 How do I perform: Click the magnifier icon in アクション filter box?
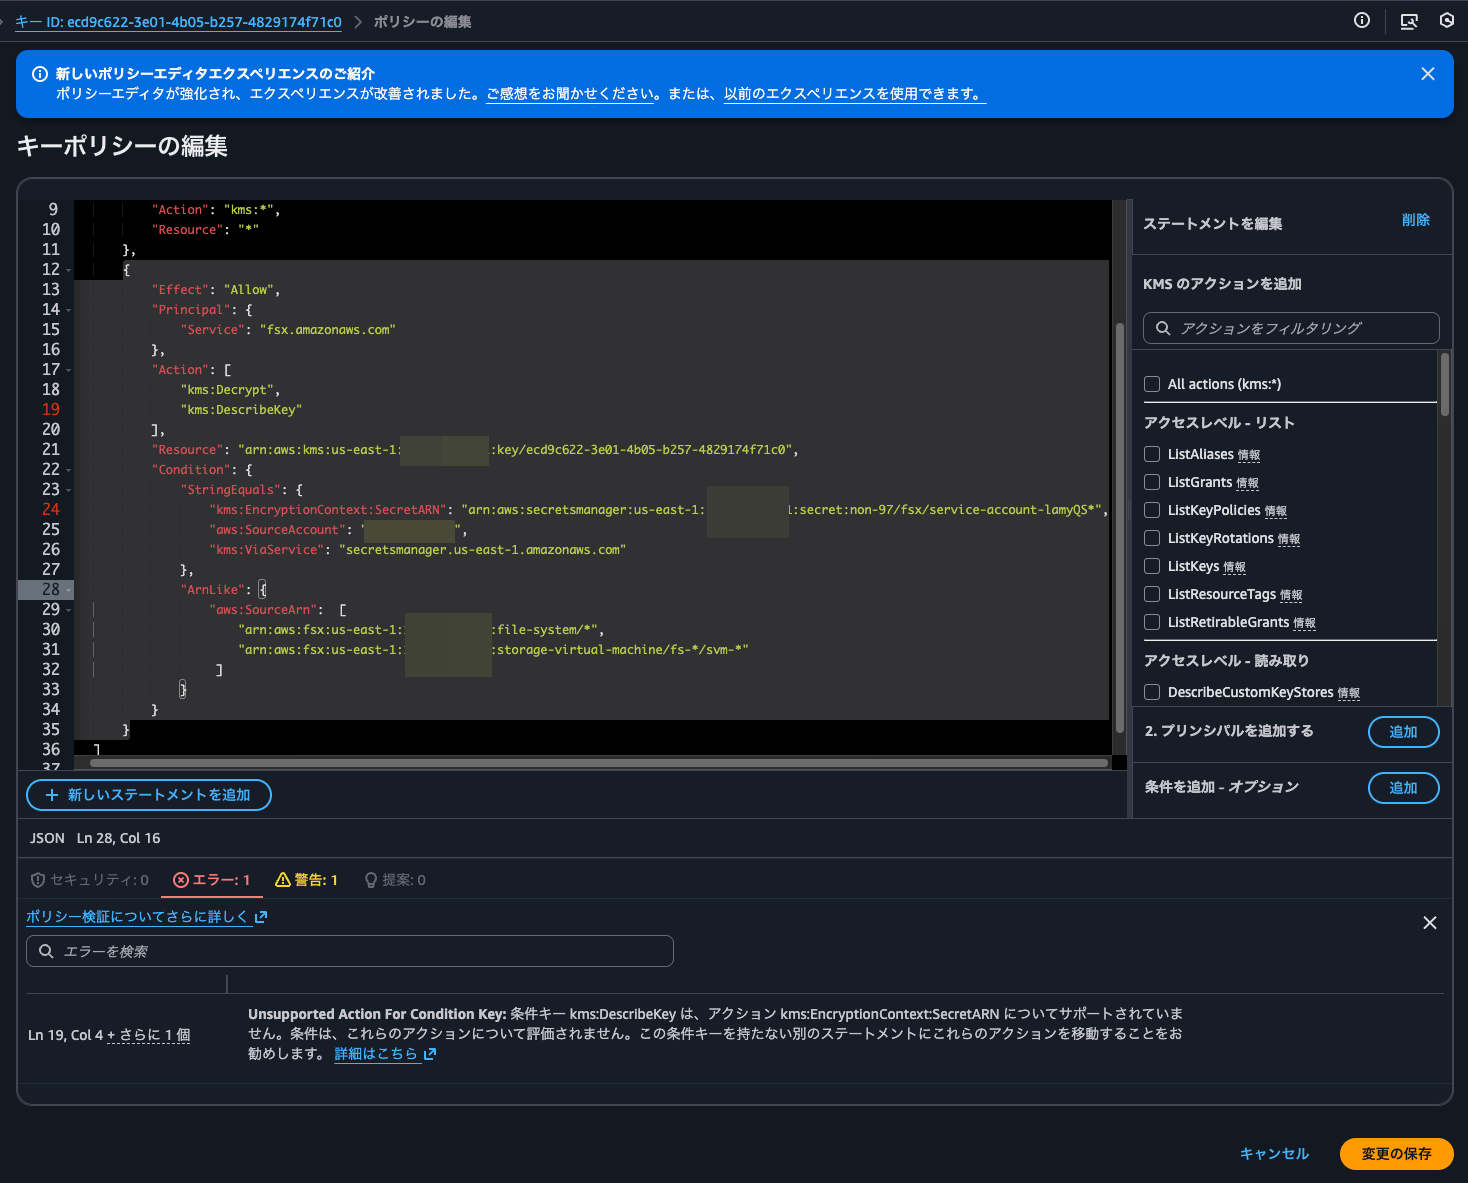pos(1162,328)
